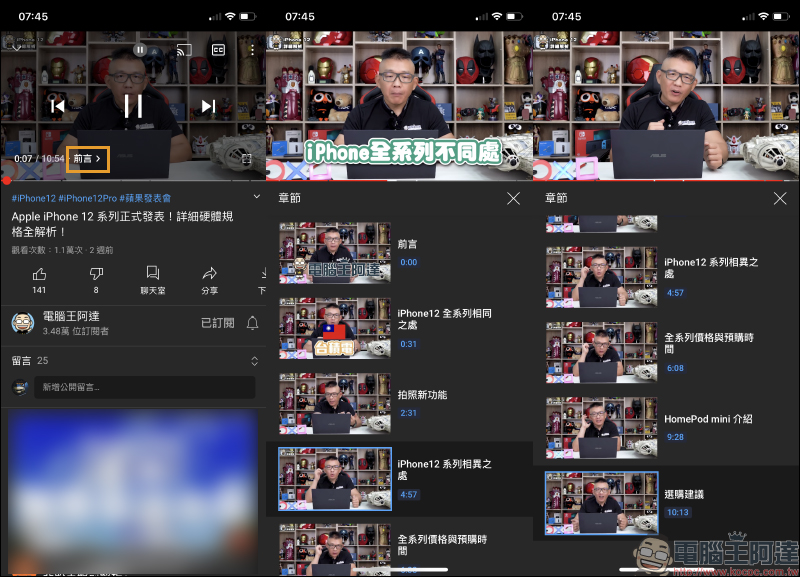Image resolution: width=800 pixels, height=577 pixels.
Task: Jump to timestamp 0:31
Action: click(x=408, y=344)
